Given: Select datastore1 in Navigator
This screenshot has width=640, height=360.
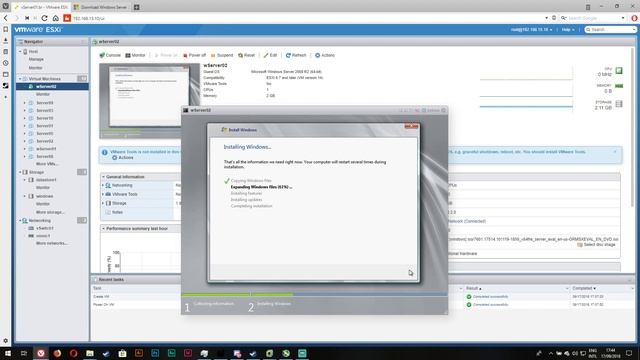Looking at the screenshot, I should click(46, 180).
